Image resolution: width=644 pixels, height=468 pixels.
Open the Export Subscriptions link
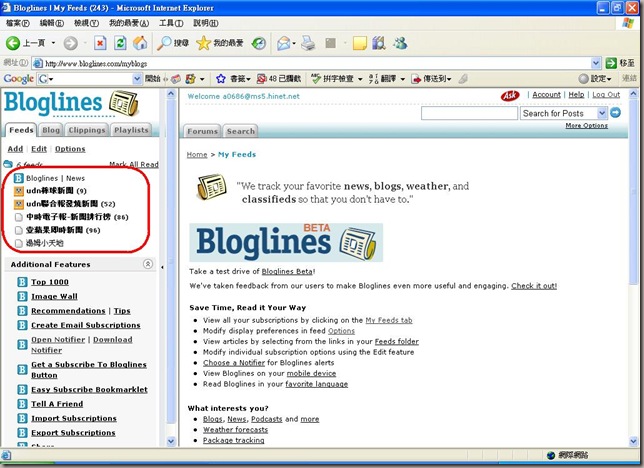click(73, 433)
